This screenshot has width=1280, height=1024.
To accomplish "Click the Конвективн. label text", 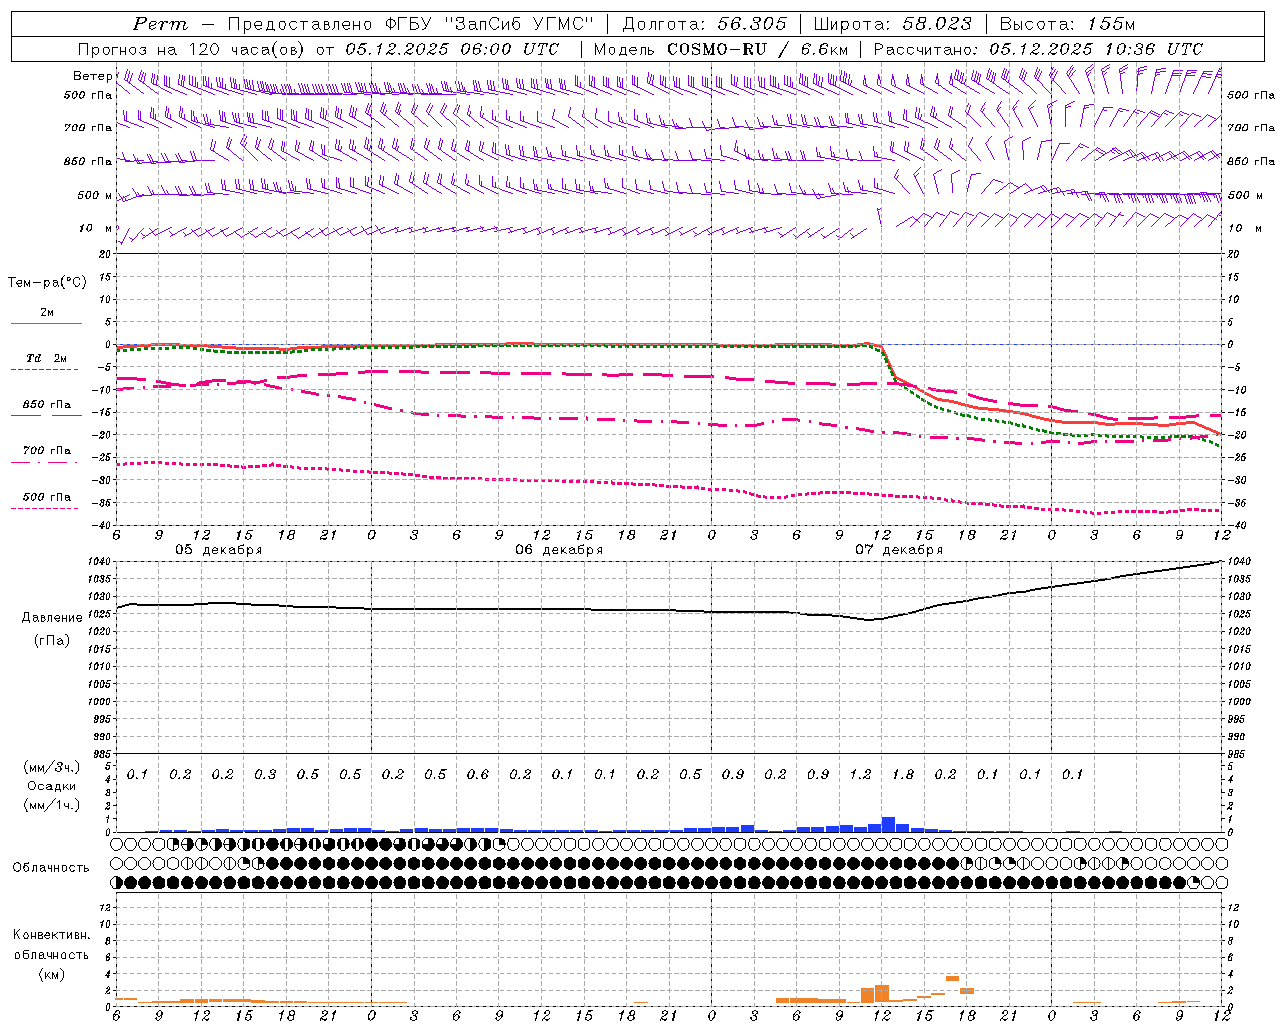I will coord(51,935).
